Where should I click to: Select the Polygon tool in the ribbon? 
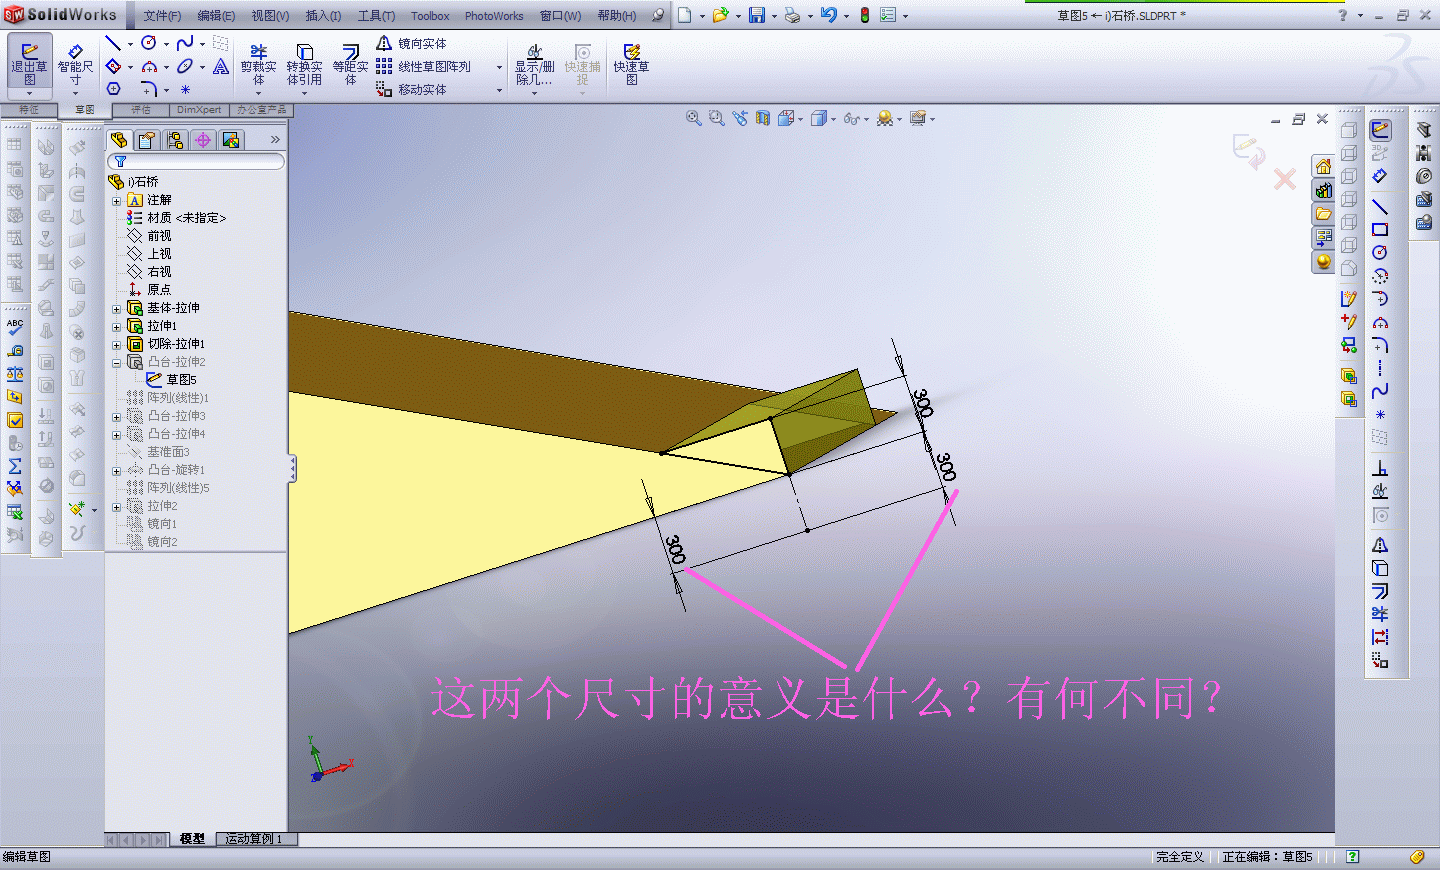[113, 89]
